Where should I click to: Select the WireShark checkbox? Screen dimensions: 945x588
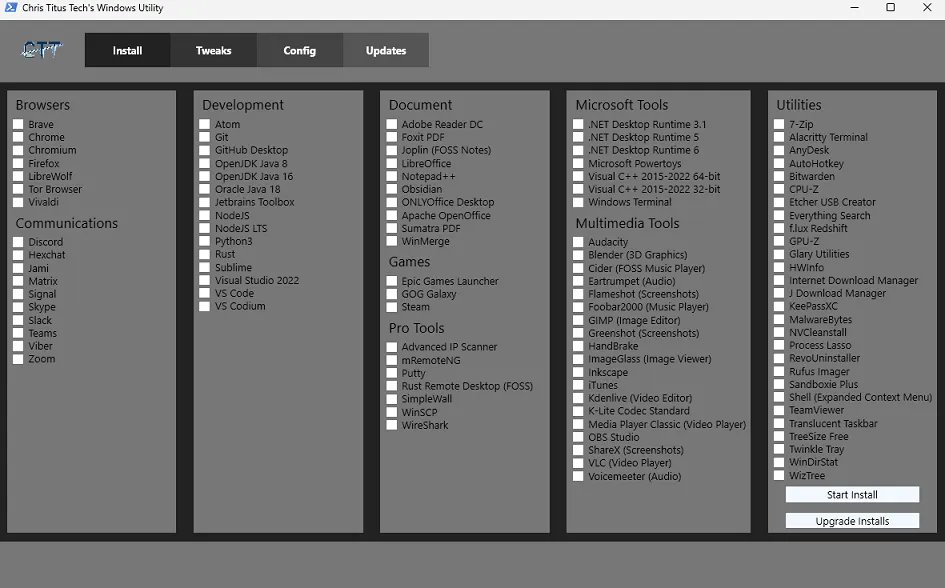click(392, 425)
